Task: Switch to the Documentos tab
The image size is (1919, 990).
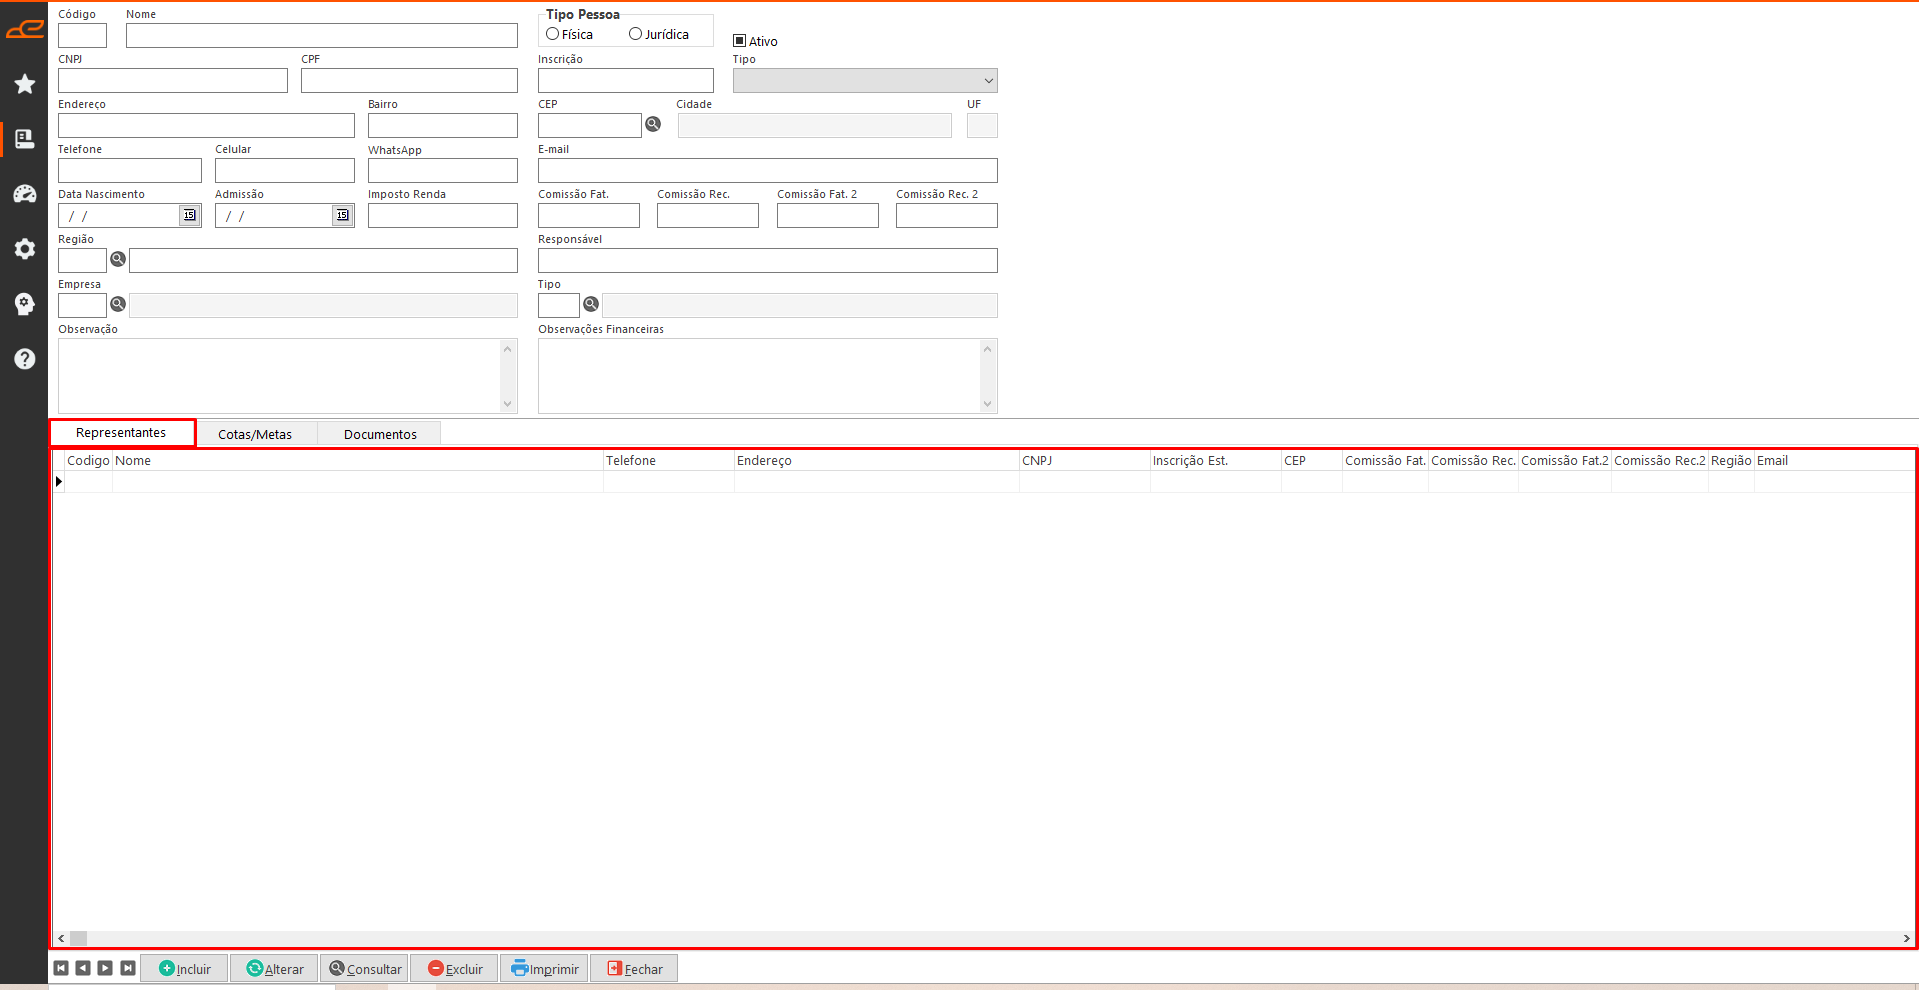Action: [x=380, y=434]
